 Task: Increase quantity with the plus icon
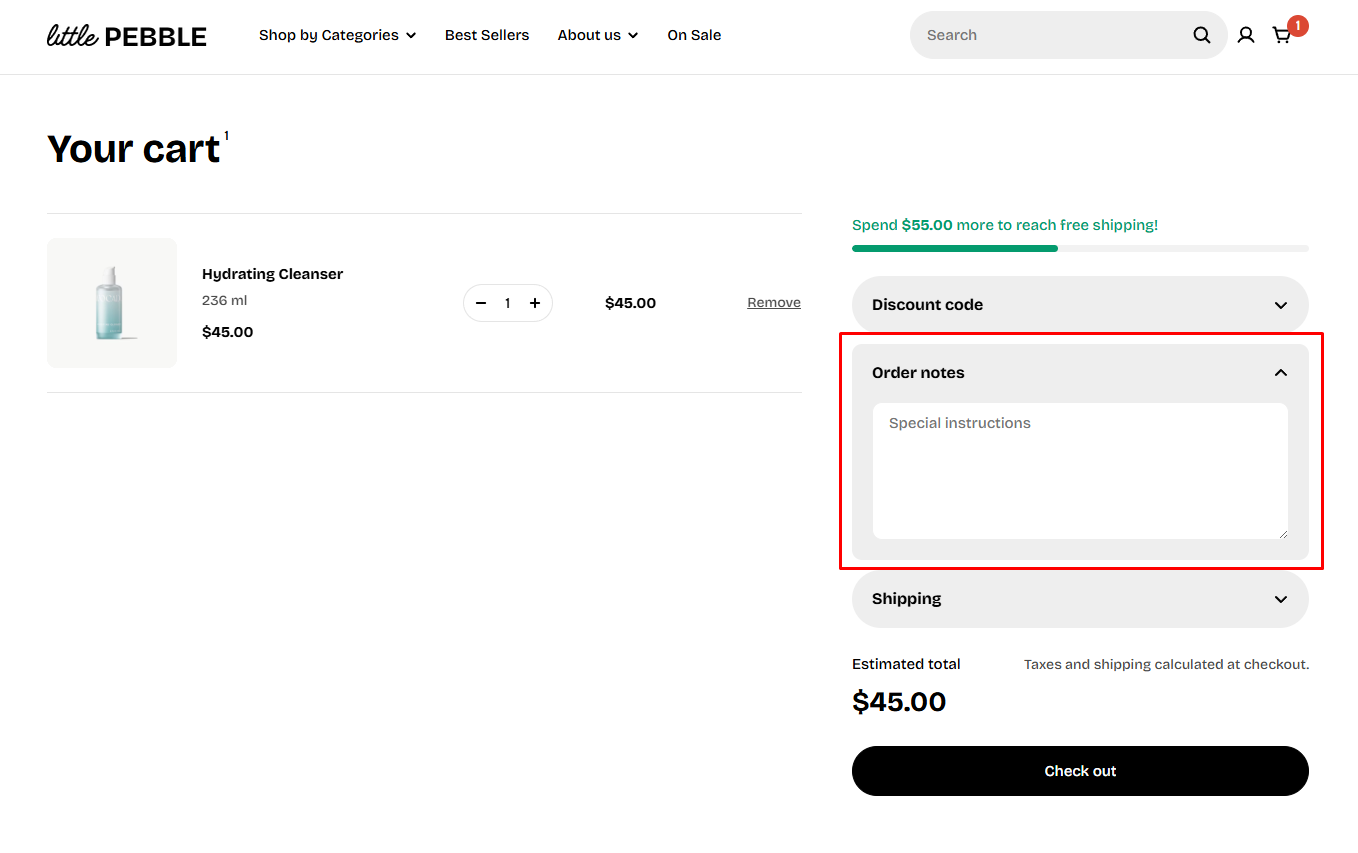coord(535,303)
